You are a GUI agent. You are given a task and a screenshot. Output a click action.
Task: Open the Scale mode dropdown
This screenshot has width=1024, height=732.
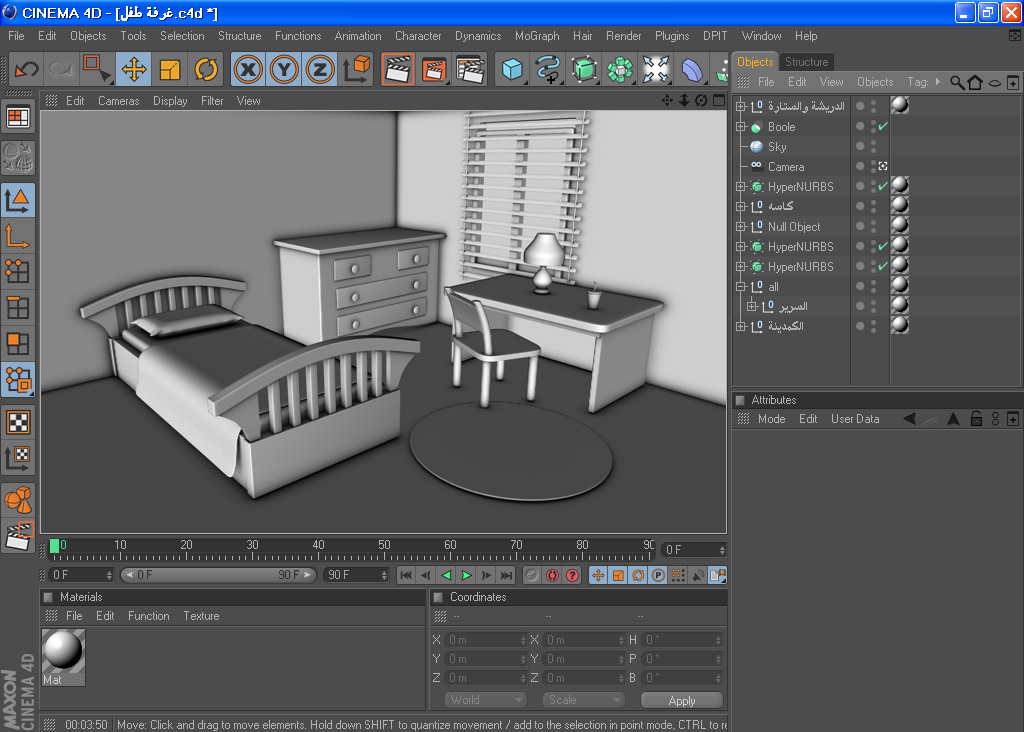(x=583, y=700)
